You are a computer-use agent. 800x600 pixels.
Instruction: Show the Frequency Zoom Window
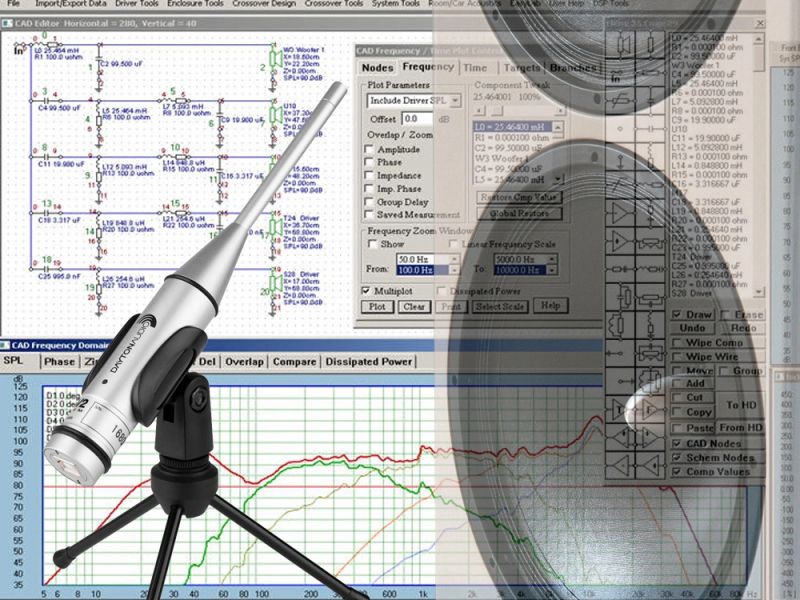pyautogui.click(x=371, y=244)
